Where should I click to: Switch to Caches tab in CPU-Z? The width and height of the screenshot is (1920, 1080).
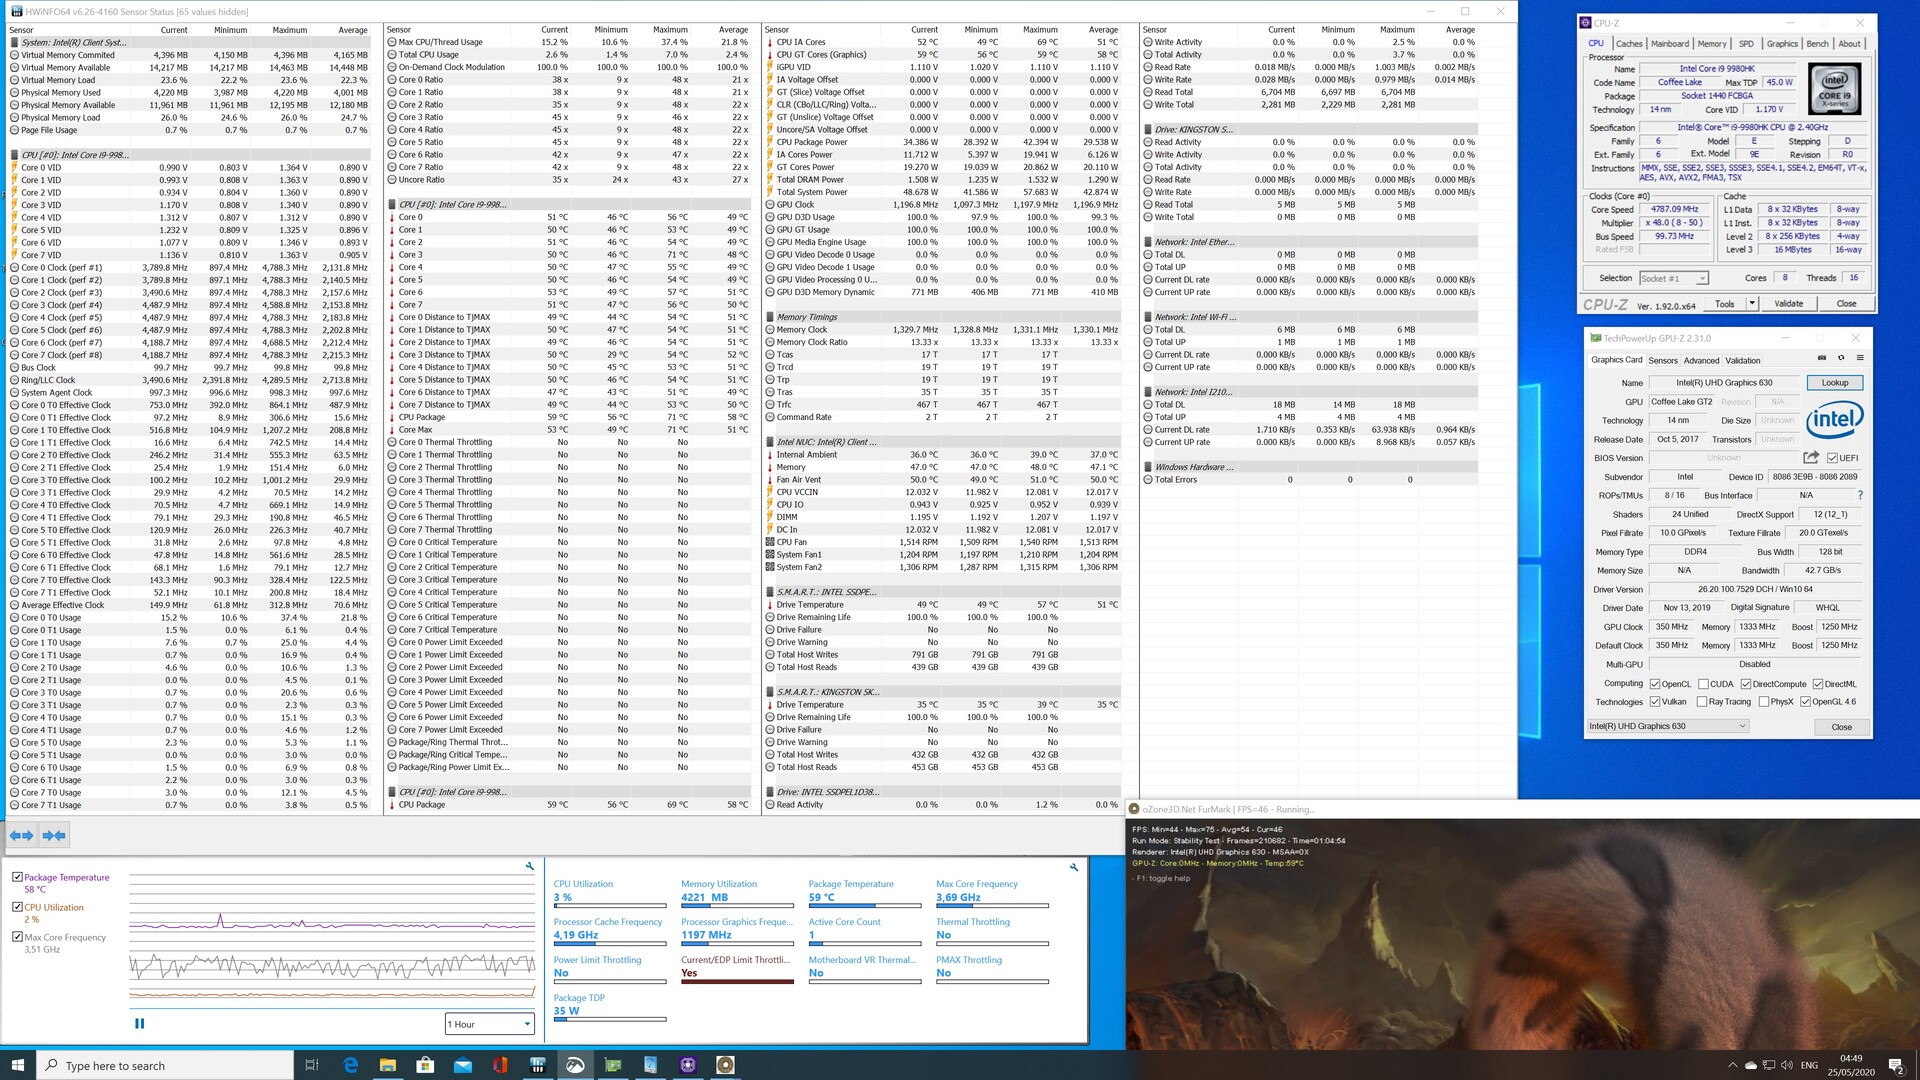tap(1629, 43)
